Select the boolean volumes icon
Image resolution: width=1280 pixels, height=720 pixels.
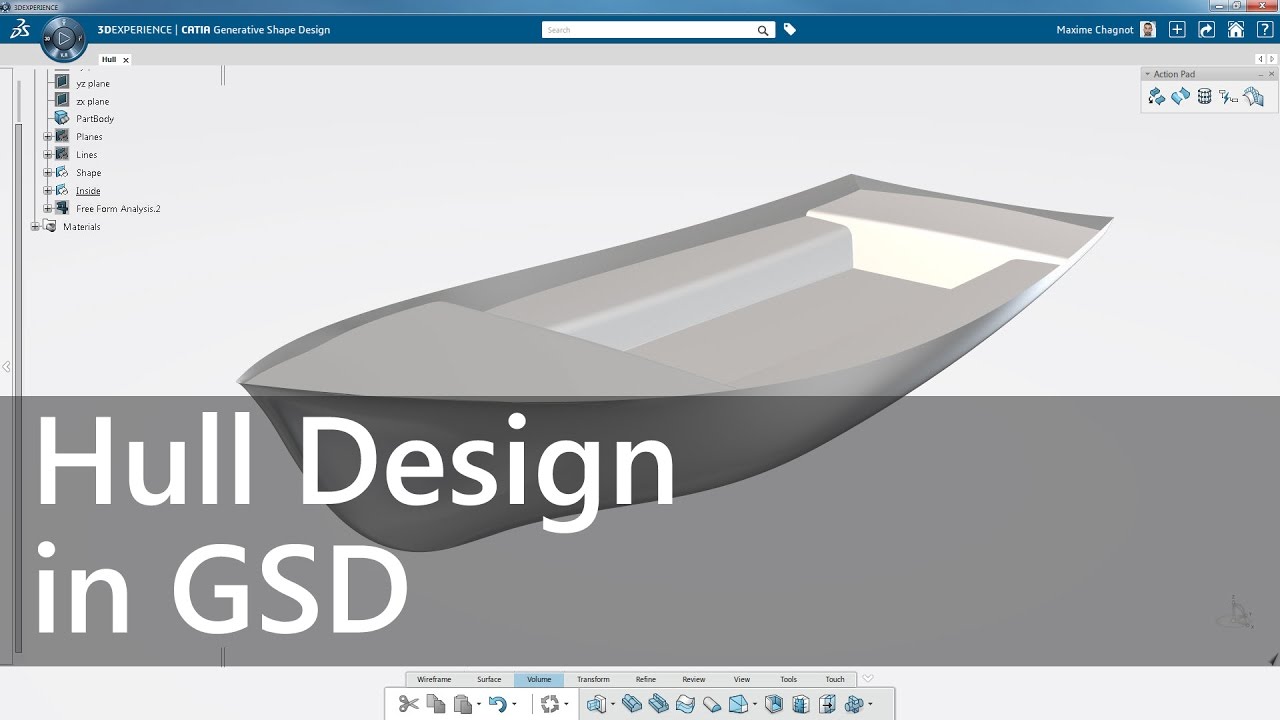pos(854,704)
